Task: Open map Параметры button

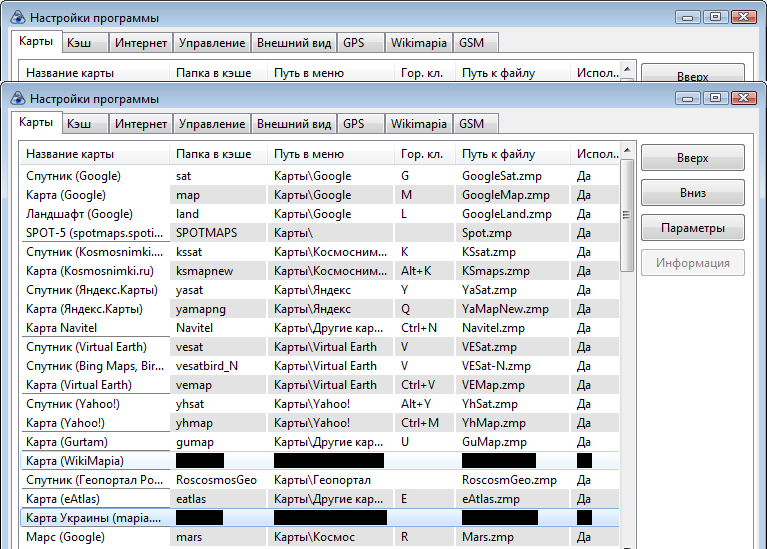Action: pos(692,228)
